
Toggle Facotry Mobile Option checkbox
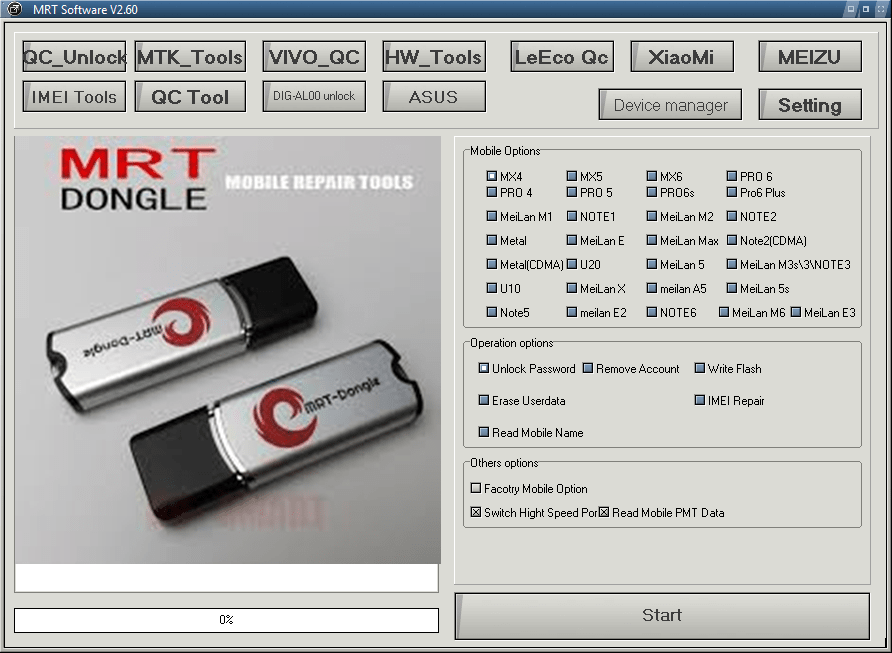476,488
